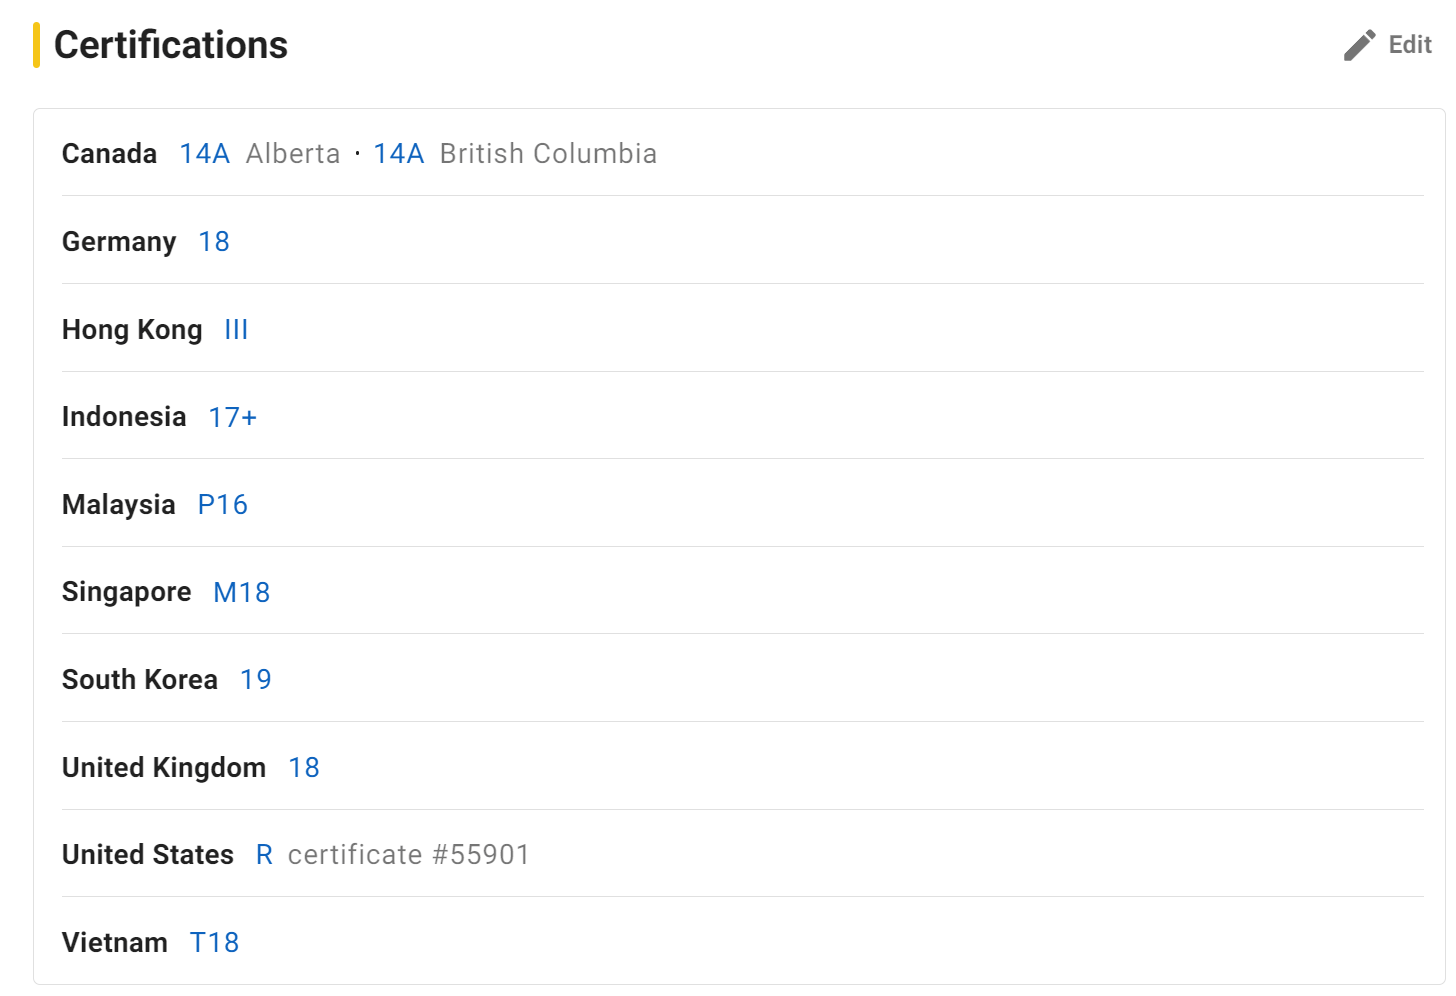The height and width of the screenshot is (996, 1456).
Task: Click the Alberta region text
Action: point(293,154)
